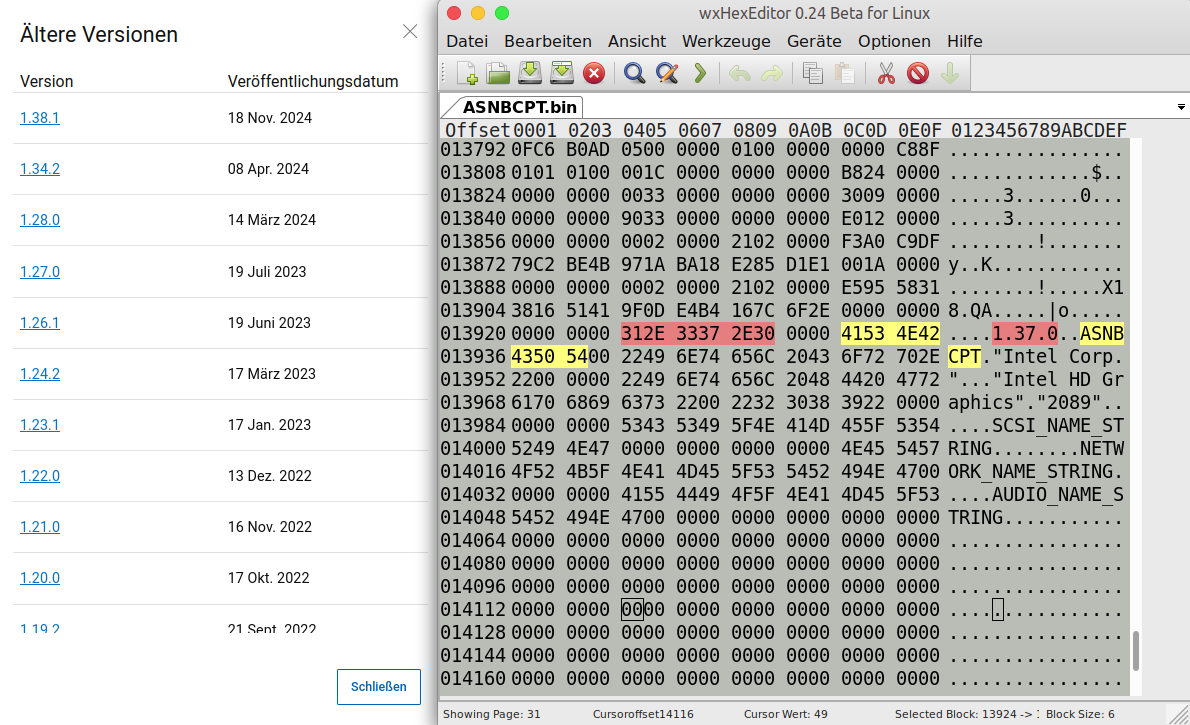The height and width of the screenshot is (725, 1190).
Task: Close the Ältere Versionen dialog with X
Action: pos(410,32)
